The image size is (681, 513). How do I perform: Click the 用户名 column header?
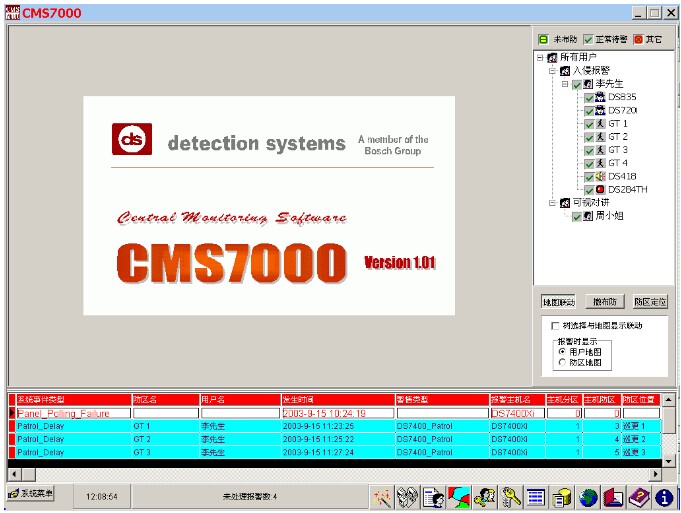tap(240, 400)
